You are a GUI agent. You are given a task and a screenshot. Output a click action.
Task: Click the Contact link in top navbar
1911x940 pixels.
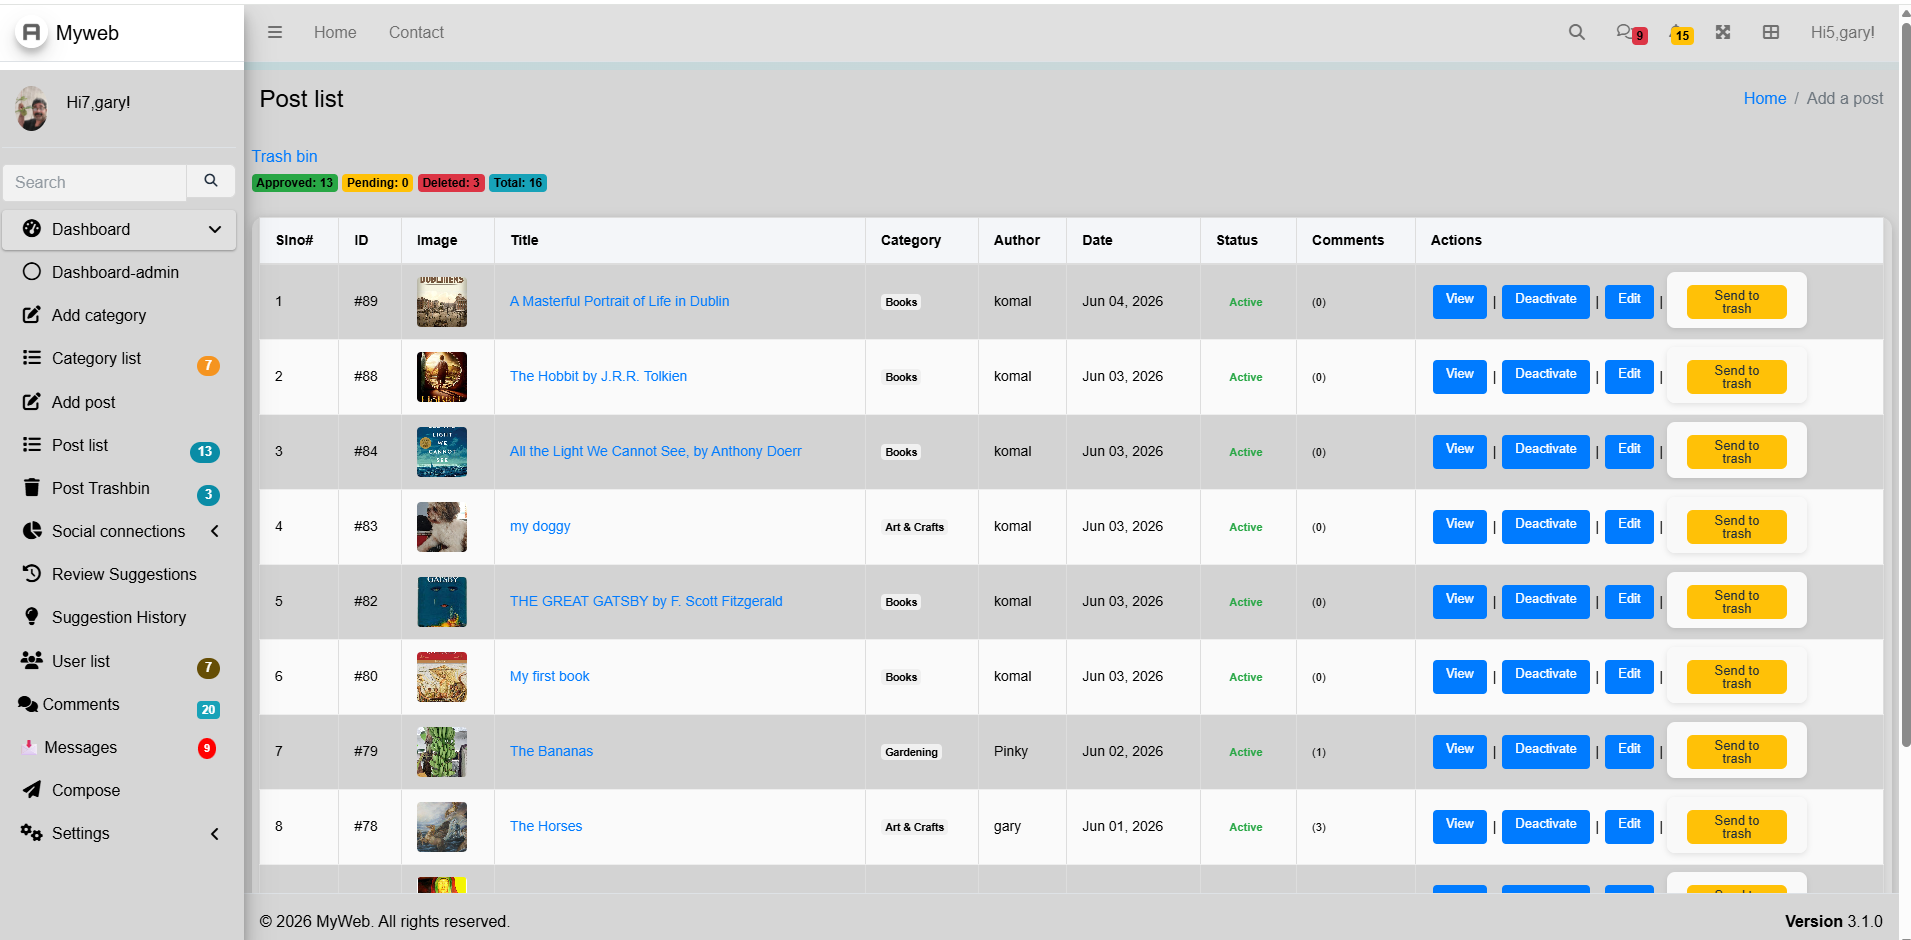[x=416, y=32]
